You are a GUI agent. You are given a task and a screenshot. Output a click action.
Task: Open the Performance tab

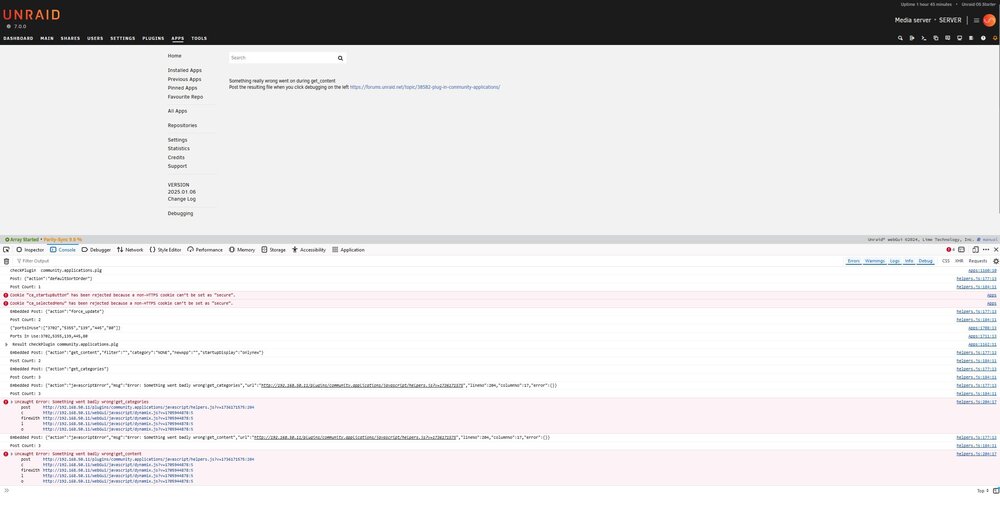pos(205,250)
